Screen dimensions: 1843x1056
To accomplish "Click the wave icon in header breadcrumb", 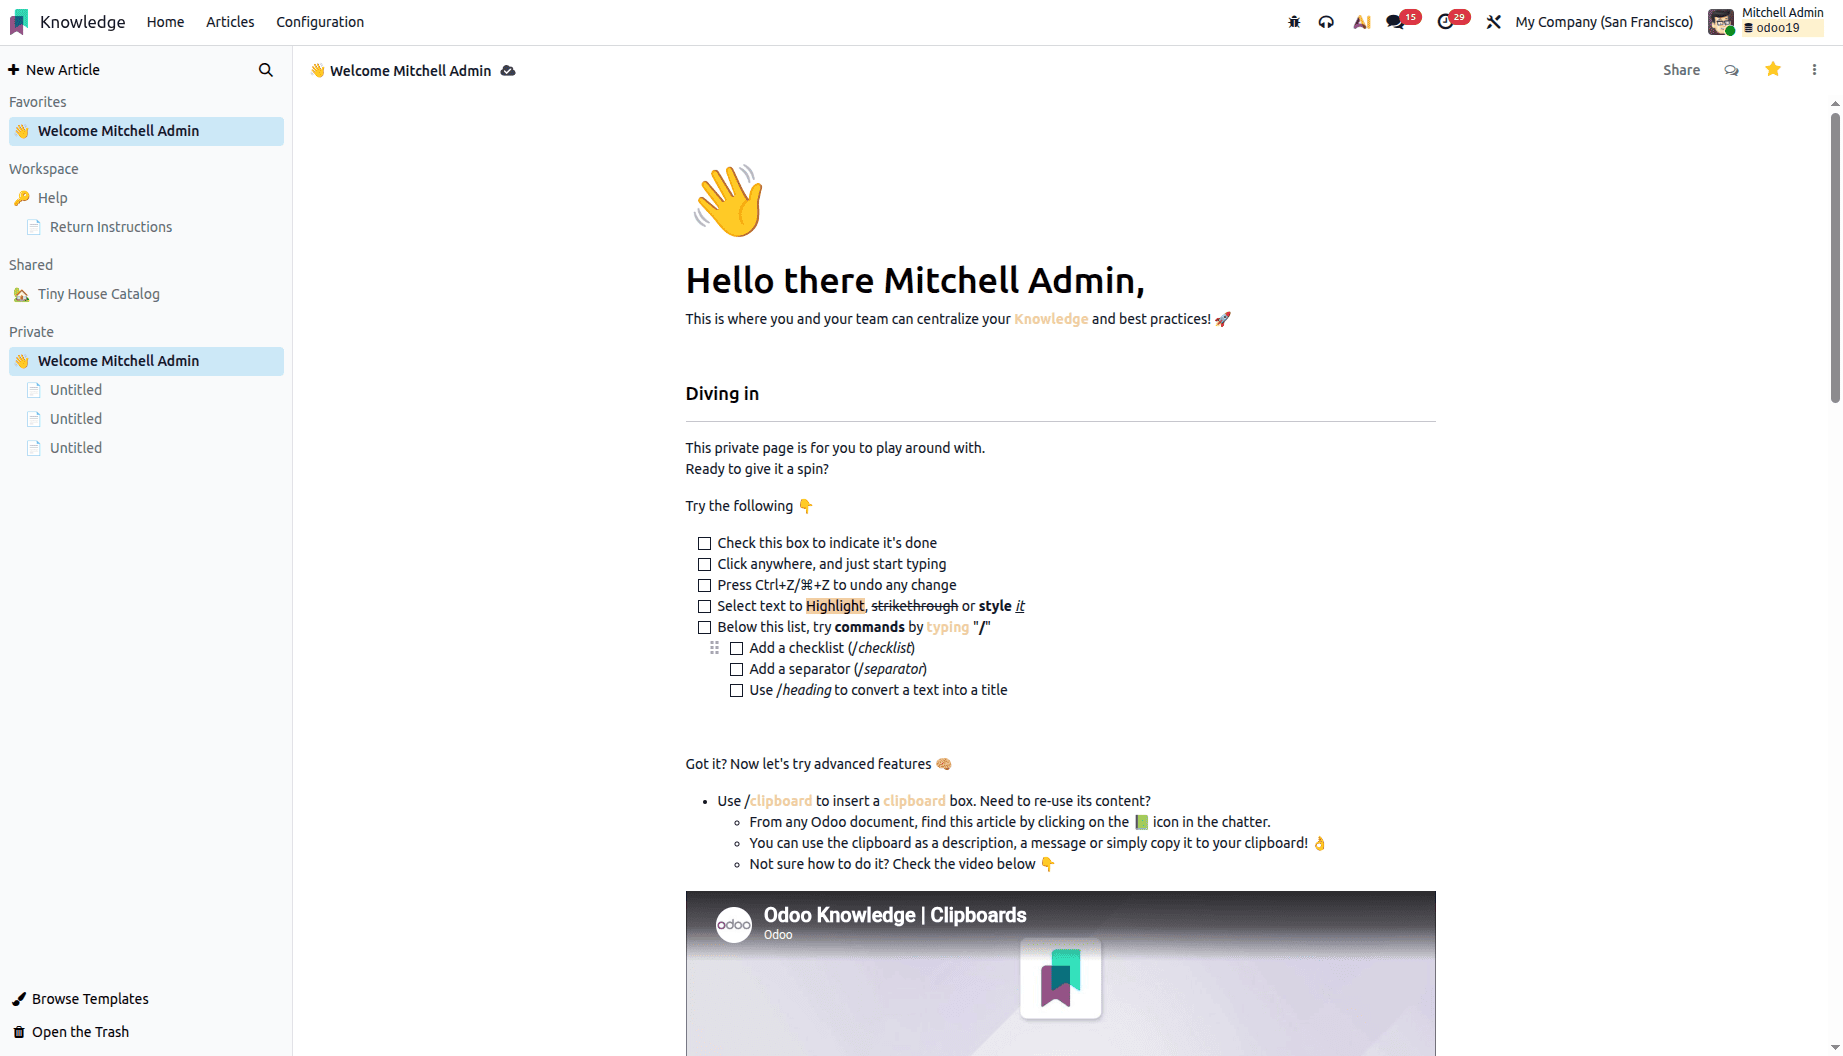I will (317, 71).
